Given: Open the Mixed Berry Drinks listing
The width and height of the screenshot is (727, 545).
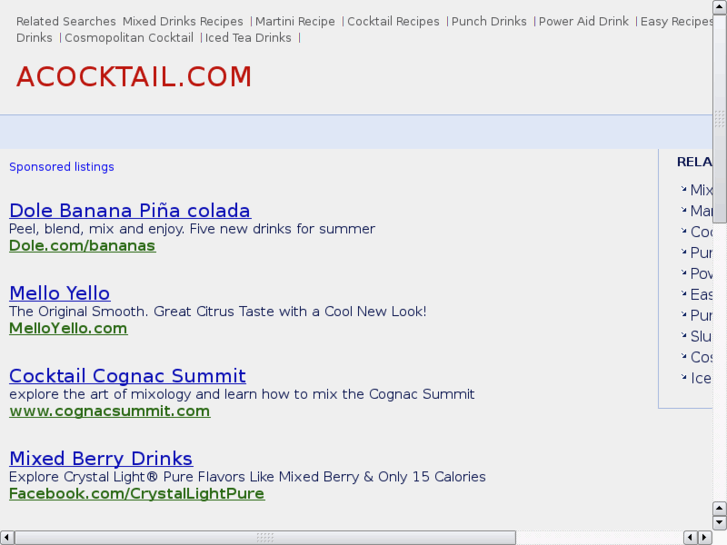Looking at the screenshot, I should pyautogui.click(x=101, y=458).
